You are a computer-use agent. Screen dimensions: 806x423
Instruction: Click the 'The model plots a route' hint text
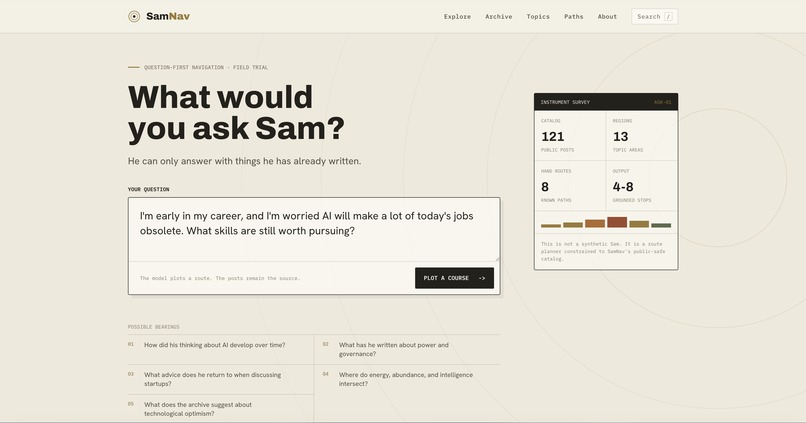(219, 278)
